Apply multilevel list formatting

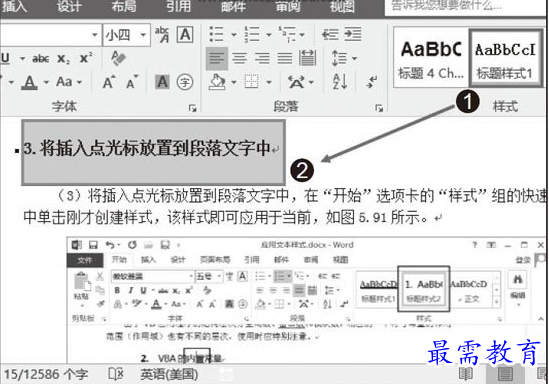(287, 34)
